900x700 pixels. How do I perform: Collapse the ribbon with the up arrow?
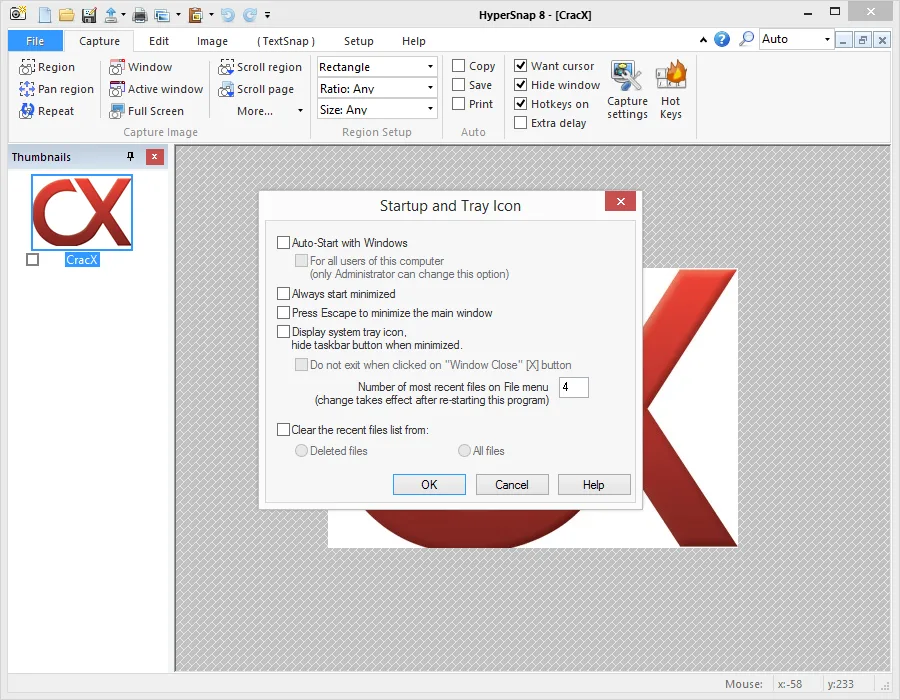703,40
